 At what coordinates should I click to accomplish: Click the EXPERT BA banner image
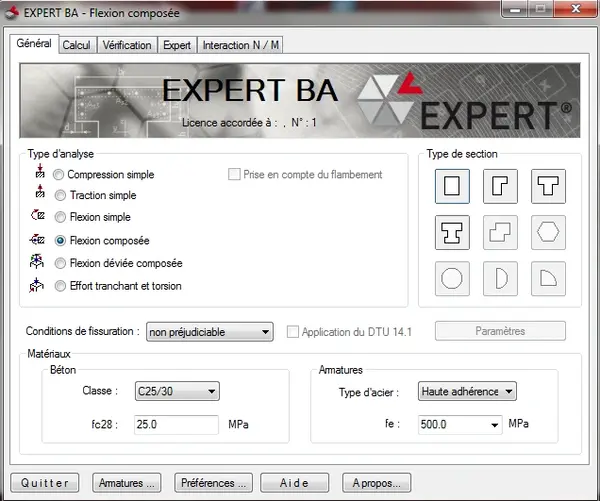pyautogui.click(x=300, y=100)
